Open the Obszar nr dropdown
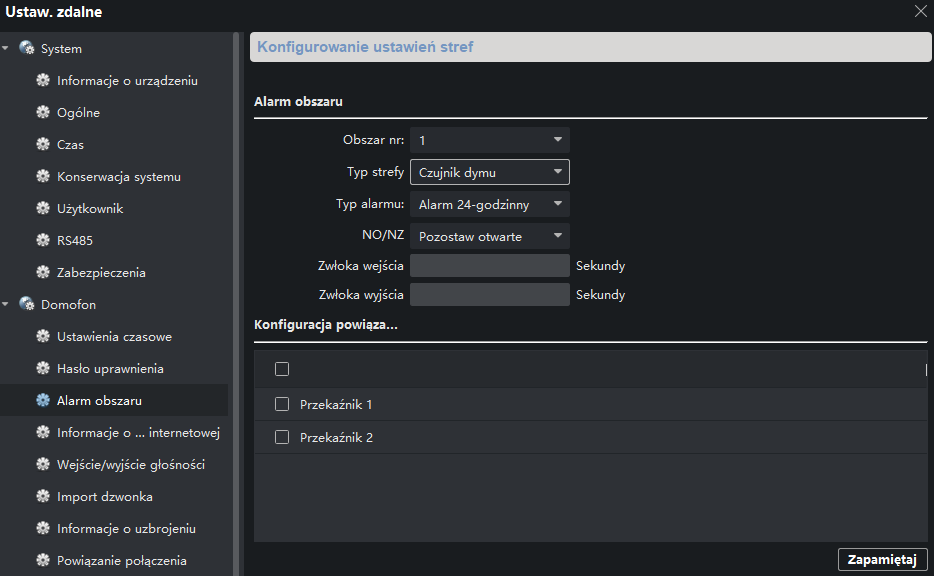This screenshot has height=576, width=934. pos(490,140)
